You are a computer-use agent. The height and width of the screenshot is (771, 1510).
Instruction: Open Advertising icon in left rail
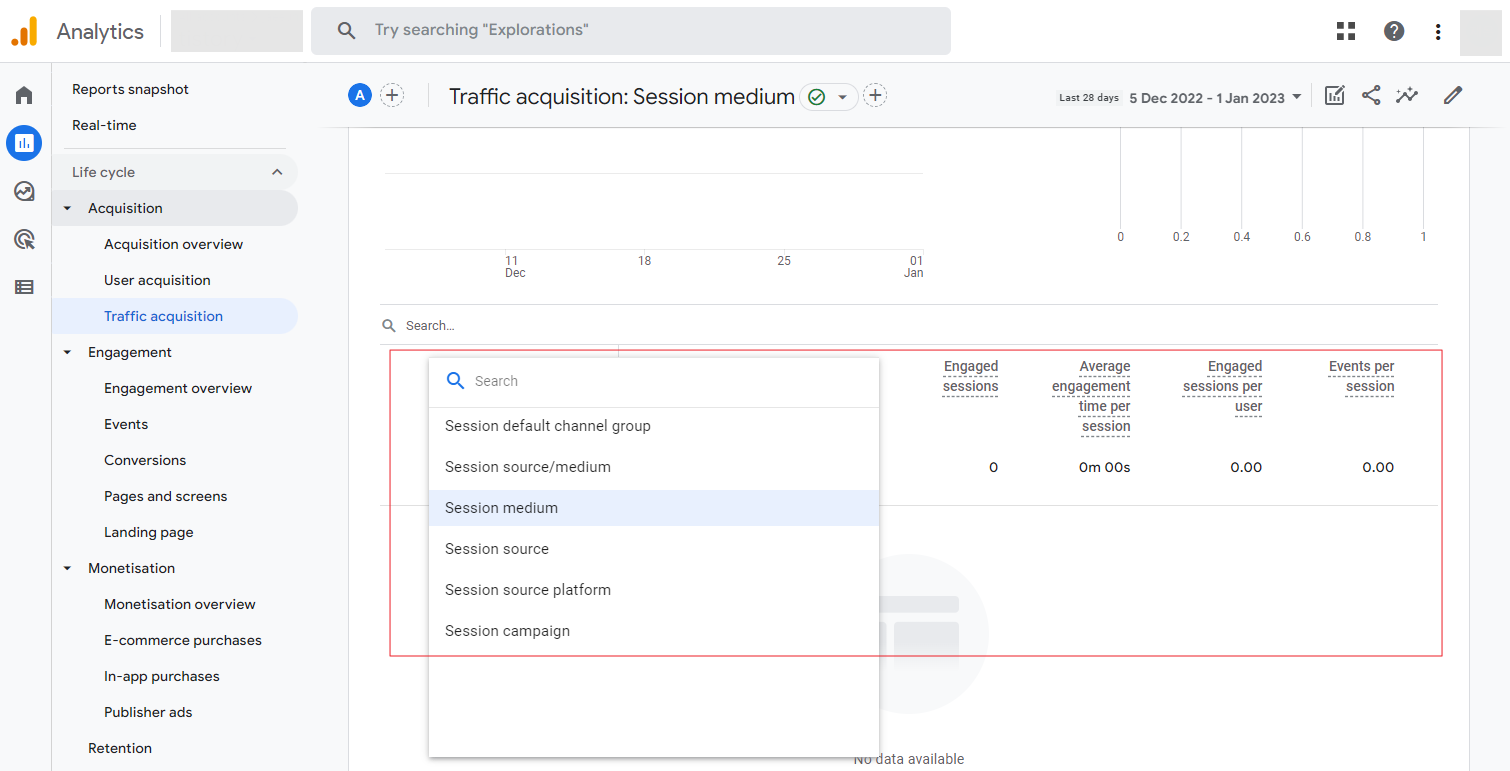coord(24,239)
